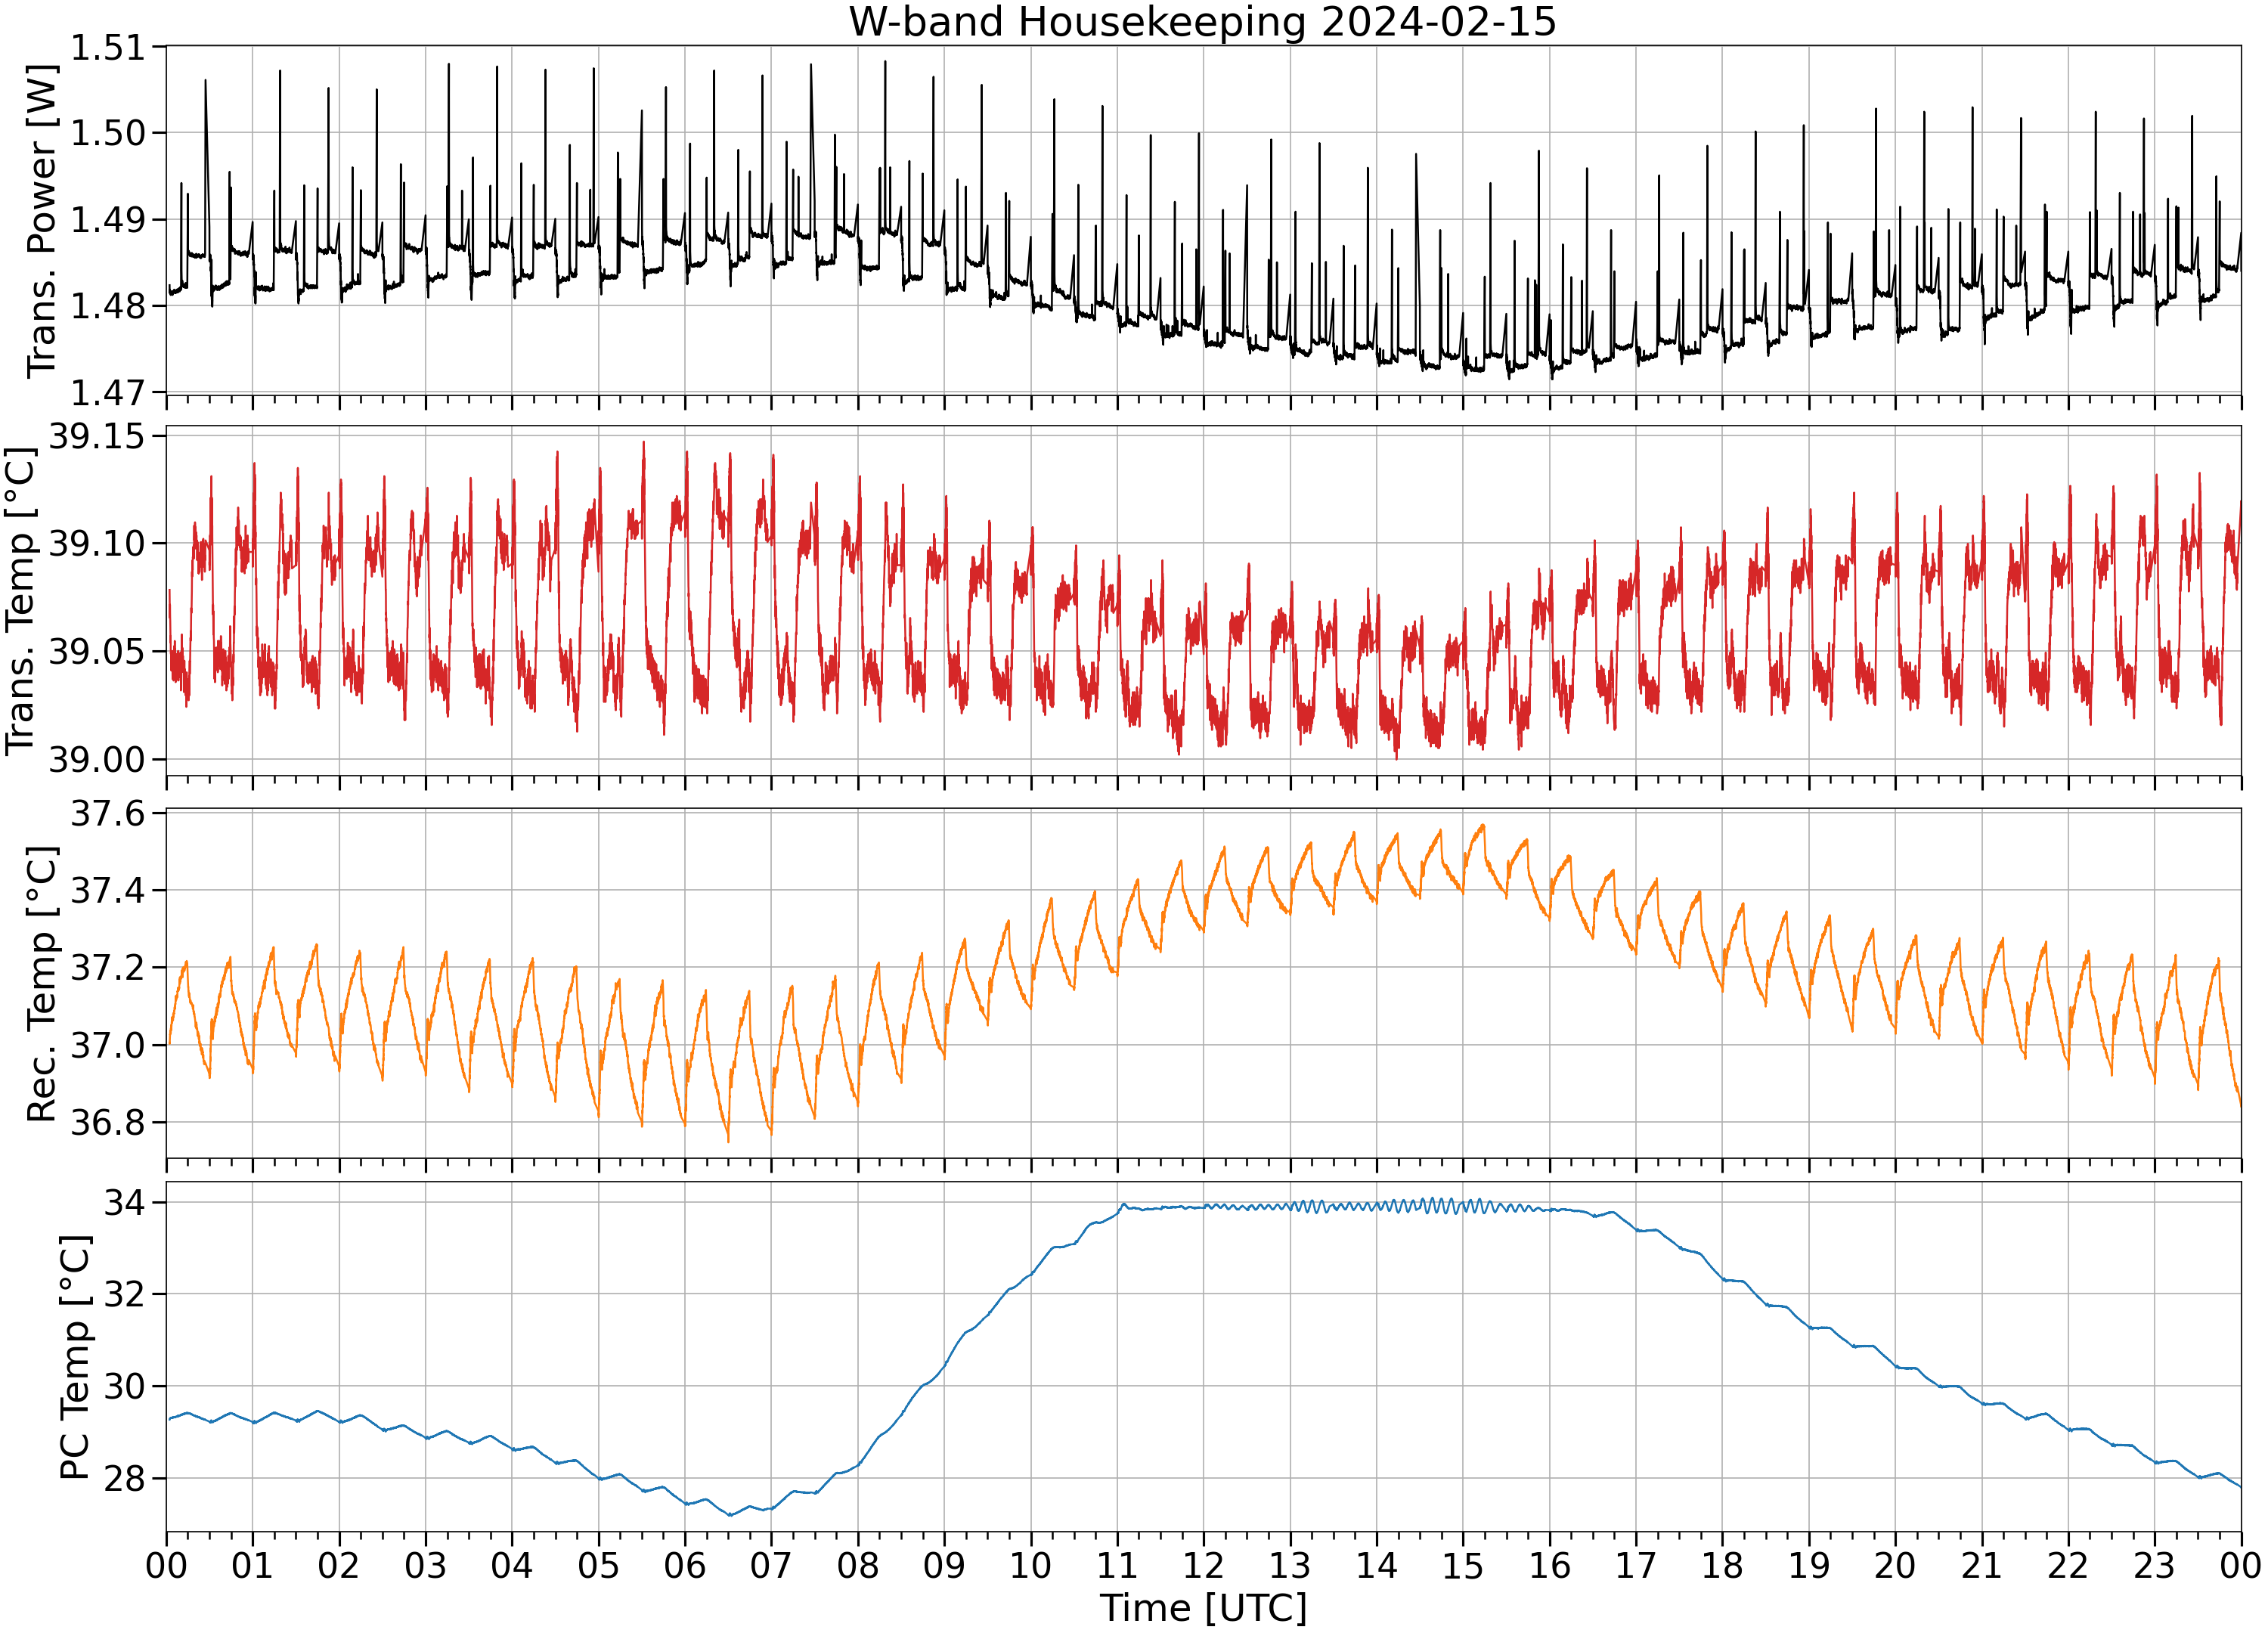This screenshot has height=1633, width=2268.
Task: Click the plot title W-band Housekeeping 2024-02-15
Action: [1203, 21]
